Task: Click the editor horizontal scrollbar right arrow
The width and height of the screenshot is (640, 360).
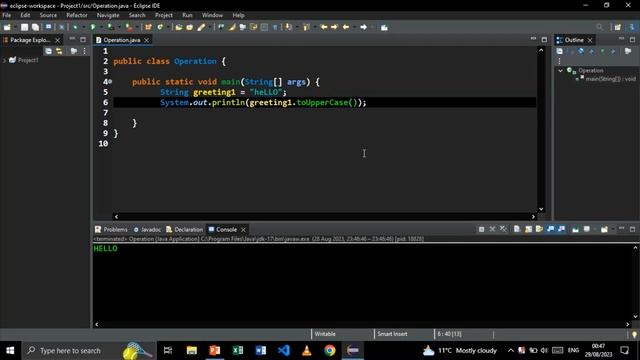Action: click(x=533, y=217)
